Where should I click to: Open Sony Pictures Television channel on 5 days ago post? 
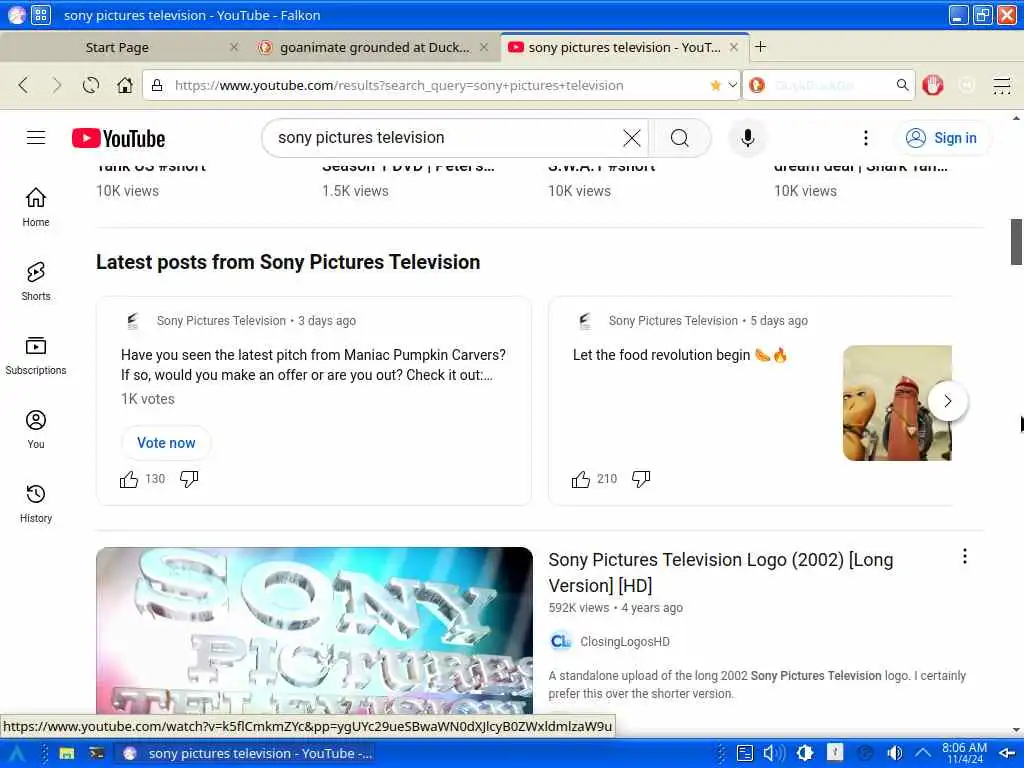[673, 321]
